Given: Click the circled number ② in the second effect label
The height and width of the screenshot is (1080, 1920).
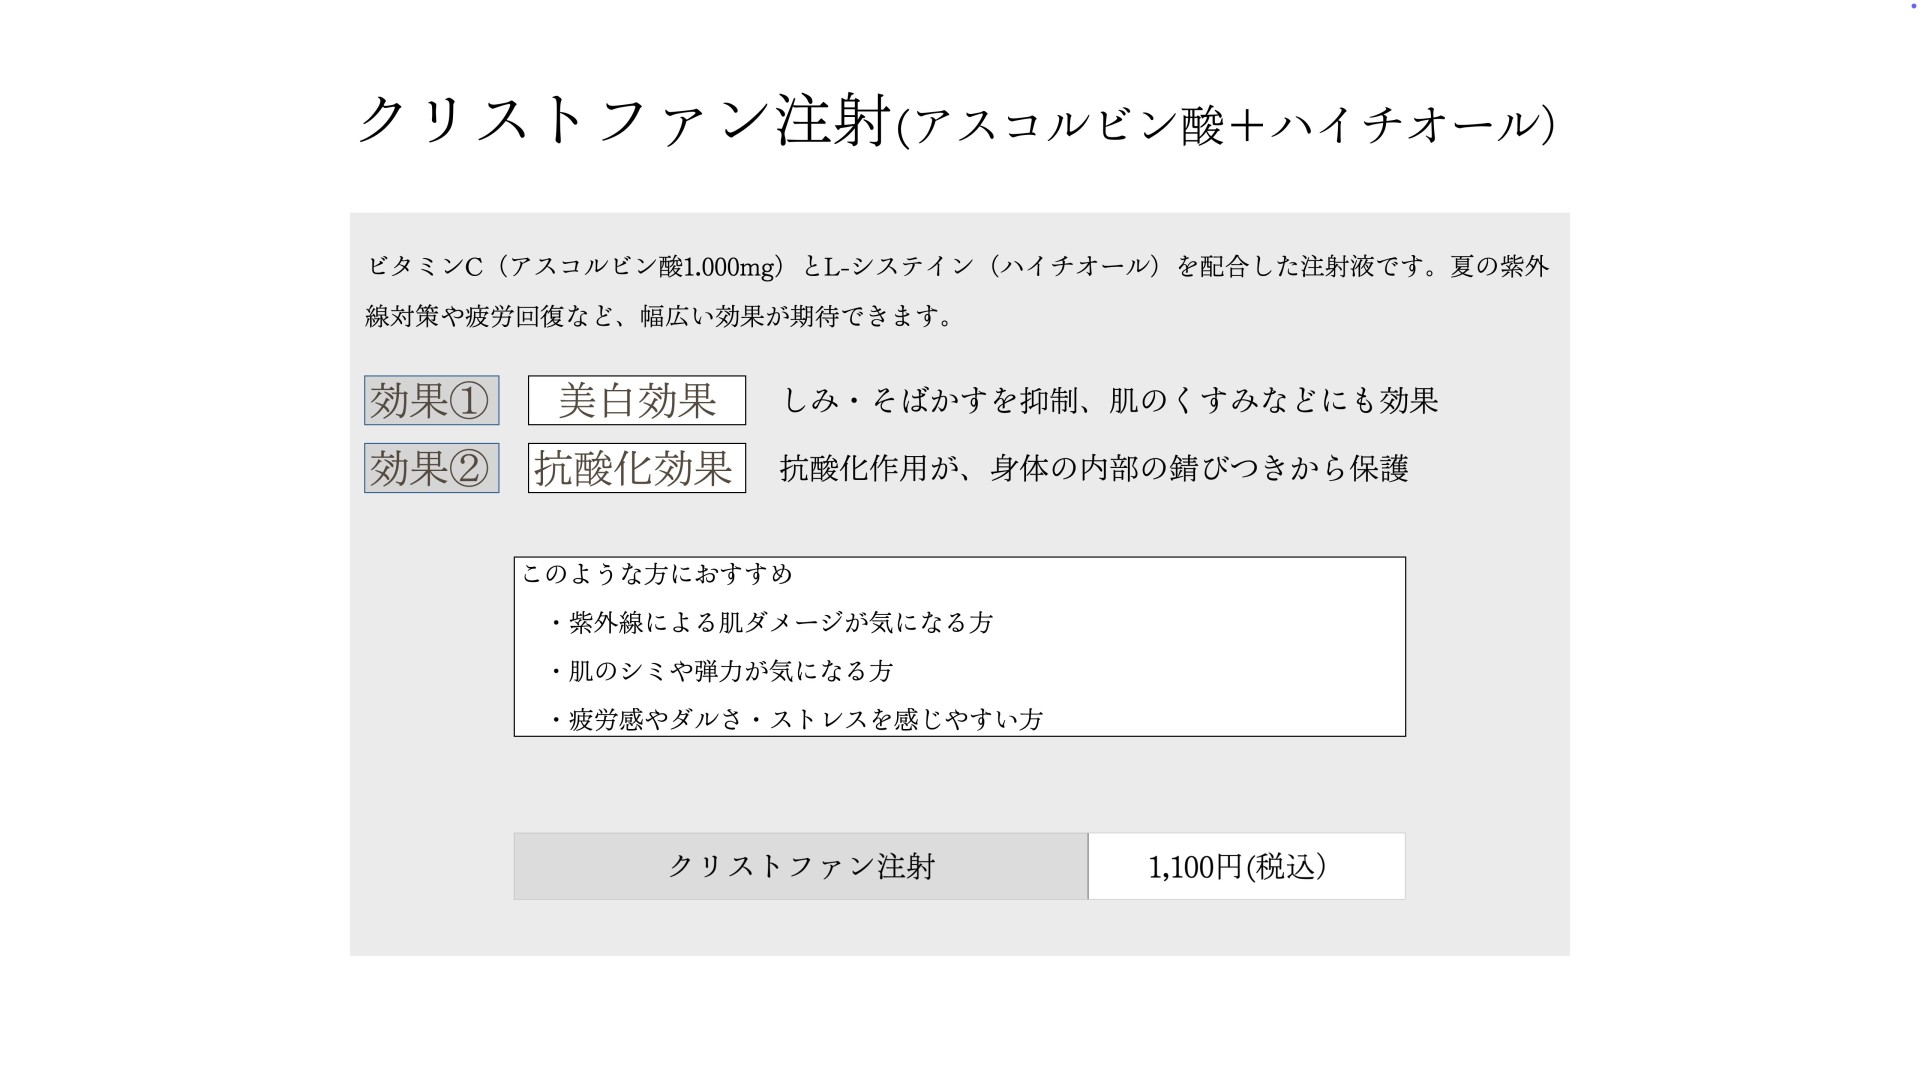Looking at the screenshot, I should (x=469, y=469).
